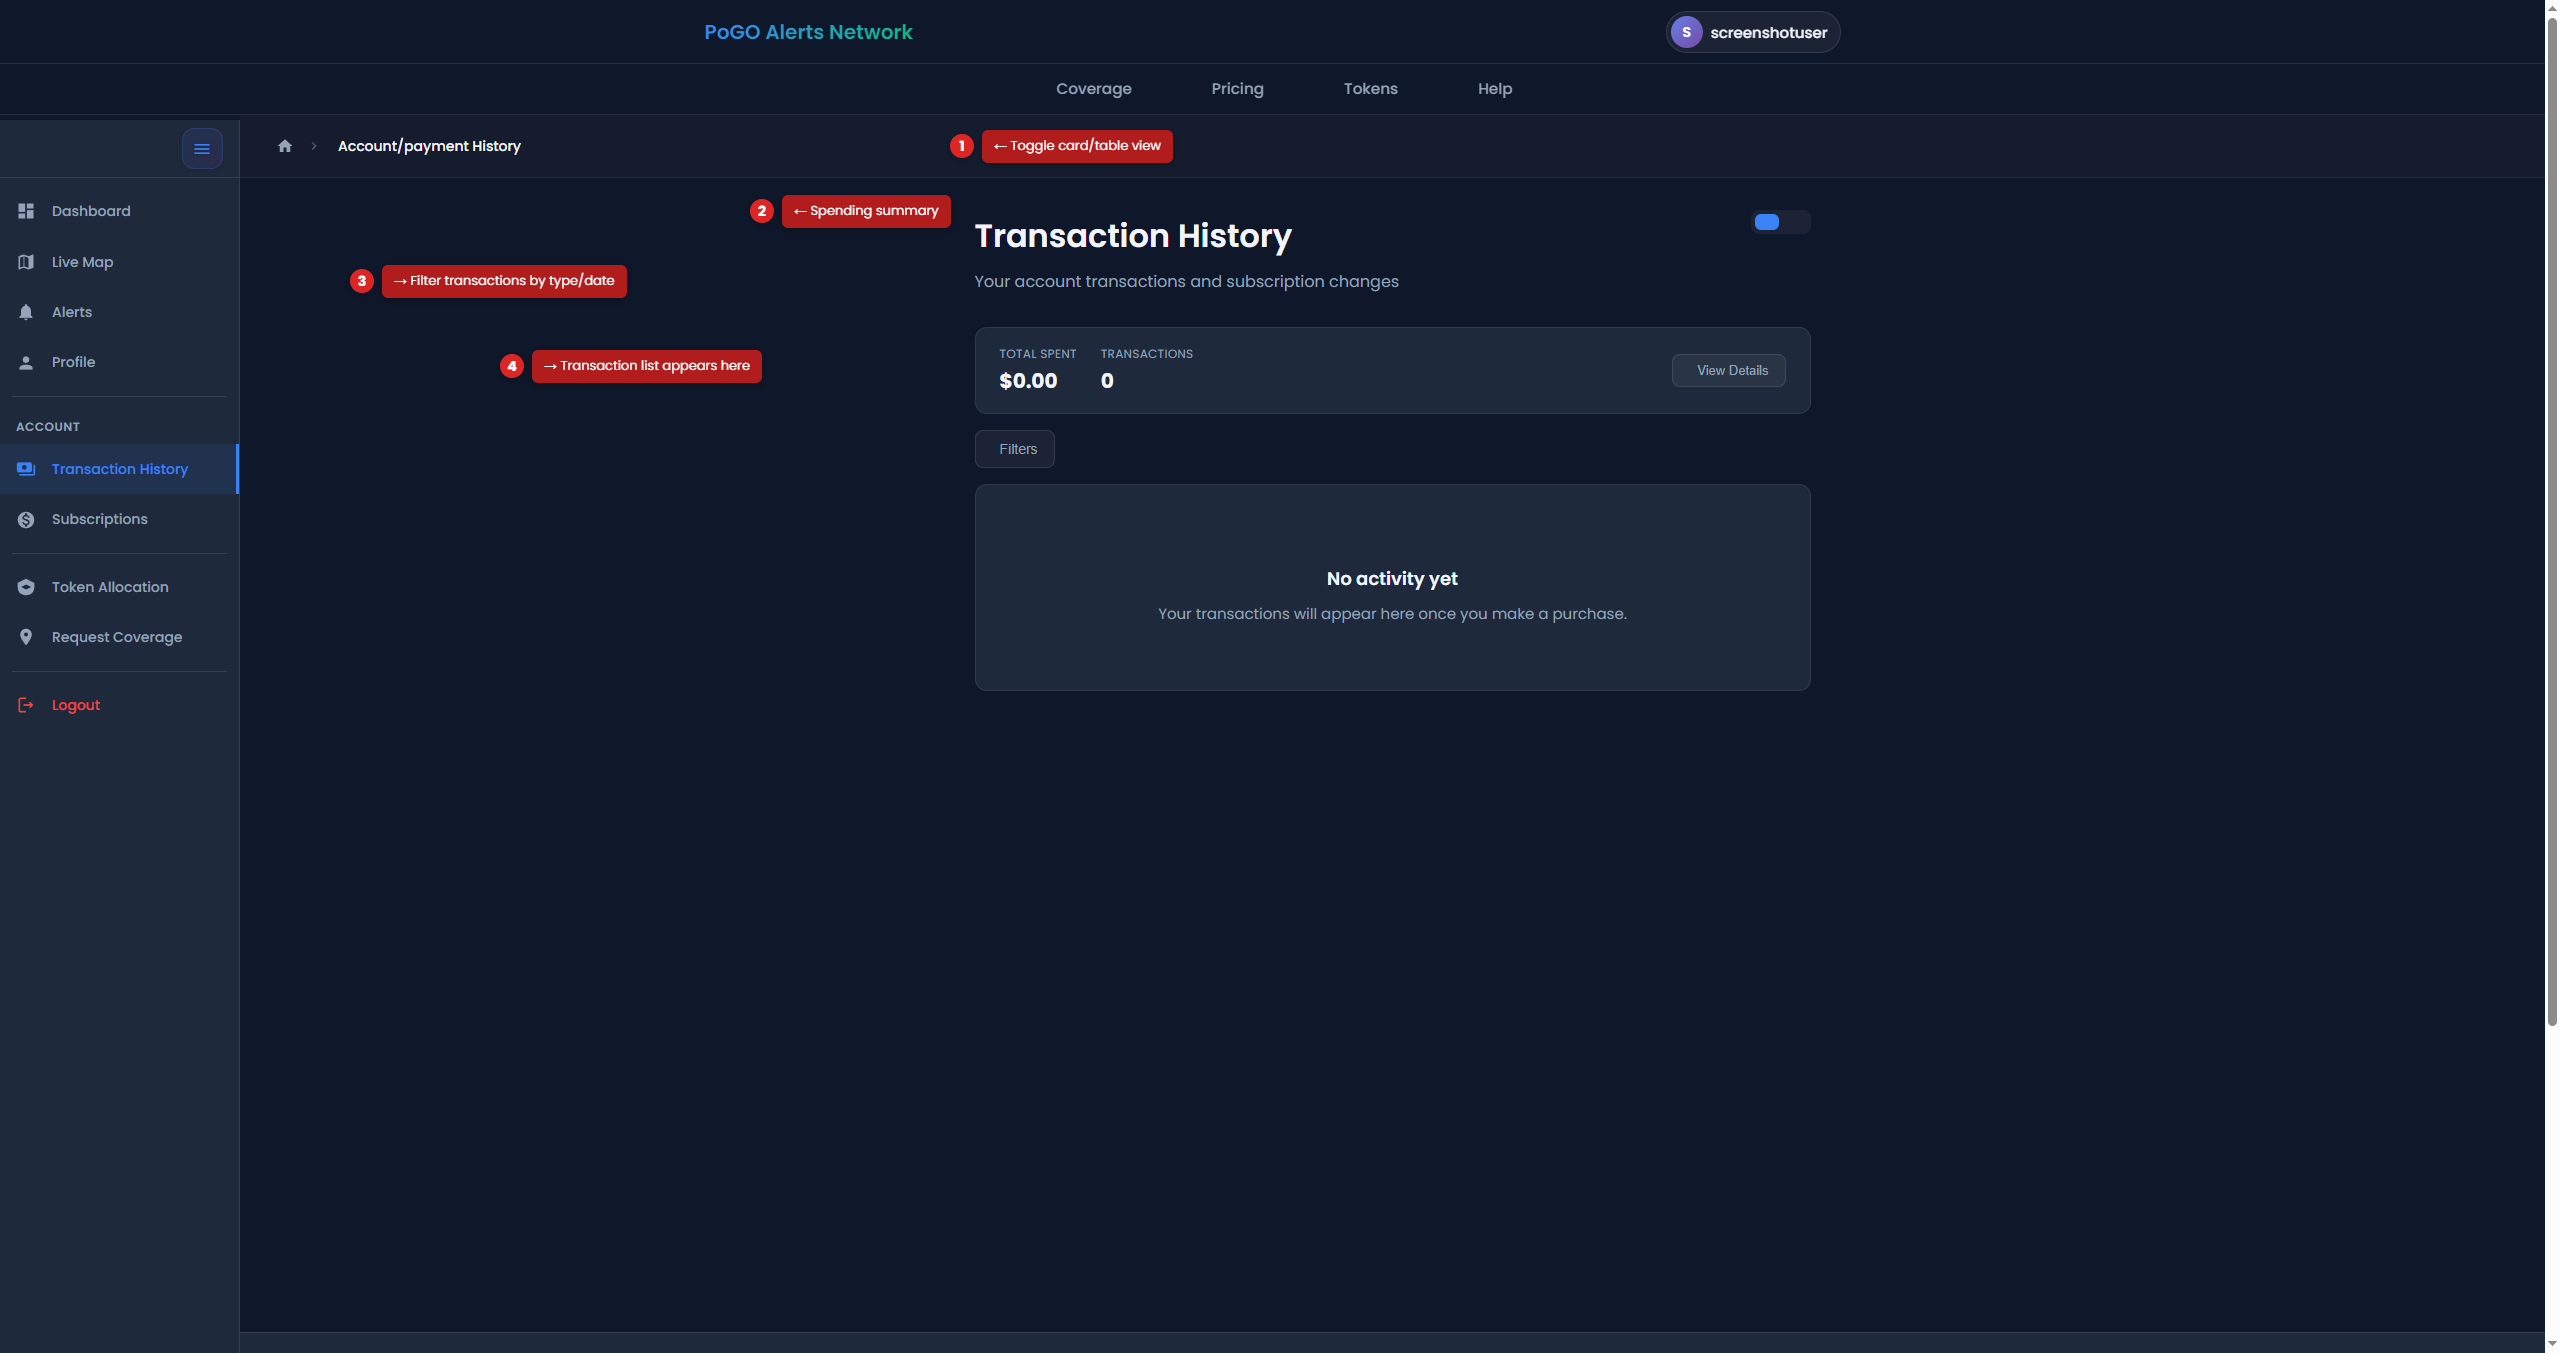The height and width of the screenshot is (1353, 2560).
Task: Click the Subscriptions dollar icon
Action: (x=26, y=519)
